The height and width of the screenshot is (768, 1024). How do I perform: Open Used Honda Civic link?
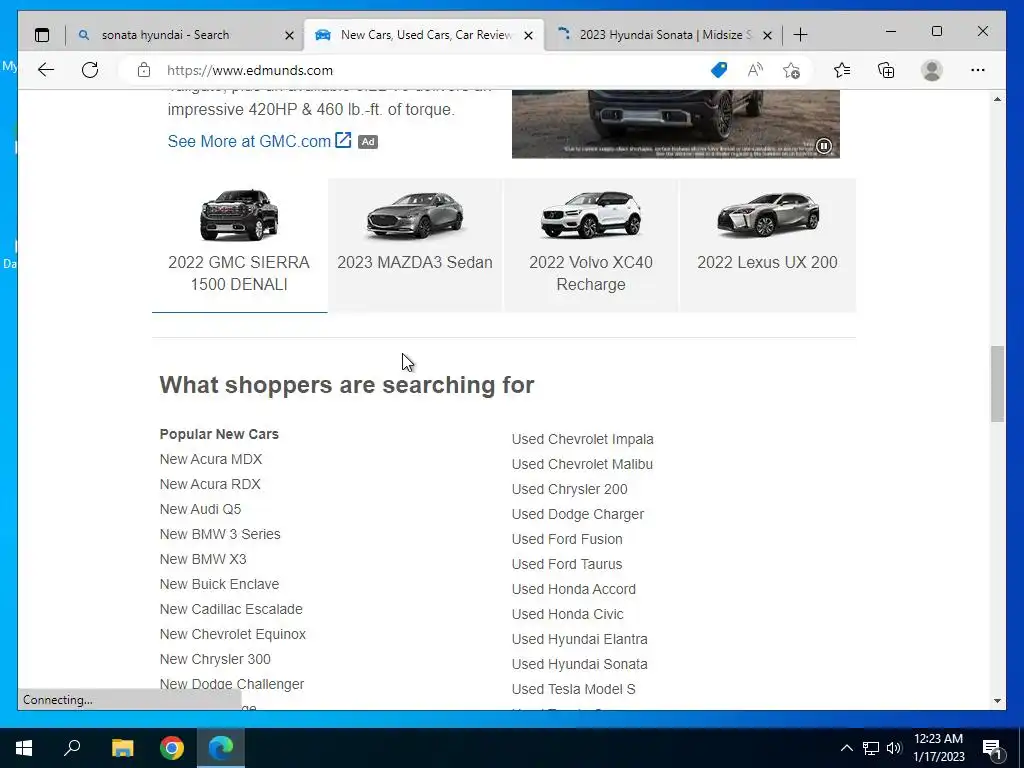point(568,614)
